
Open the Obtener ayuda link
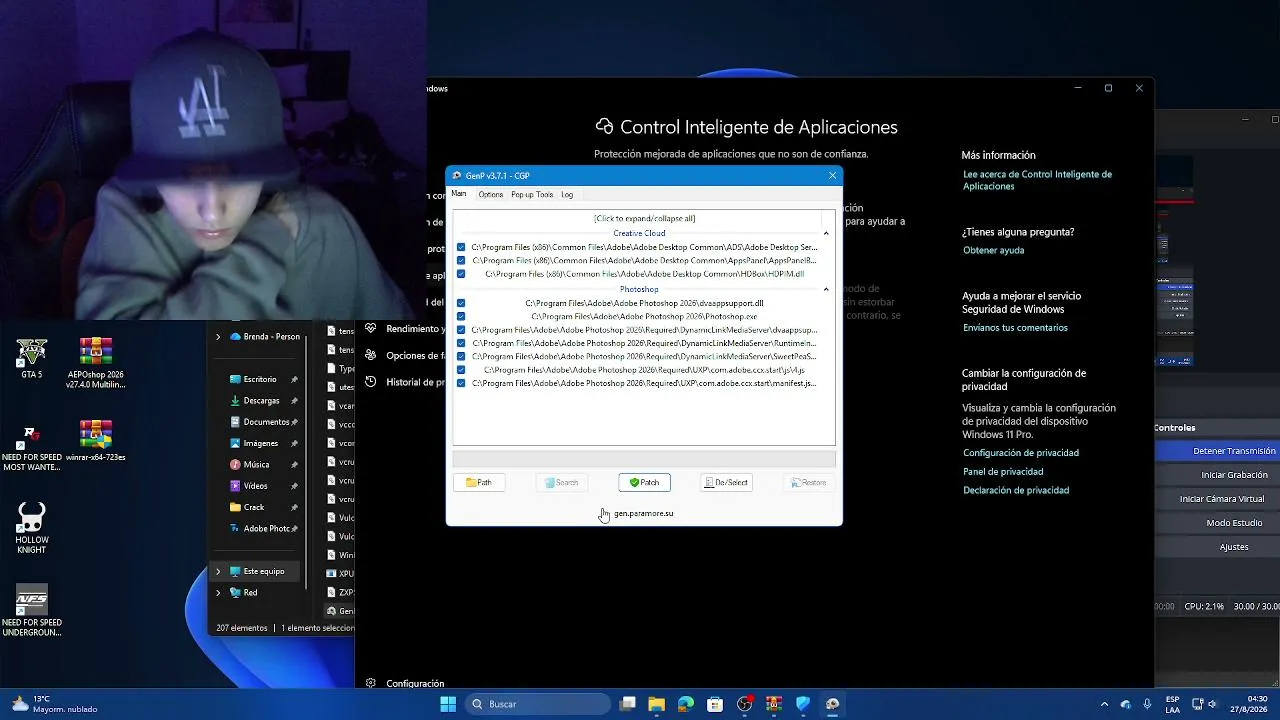point(993,250)
